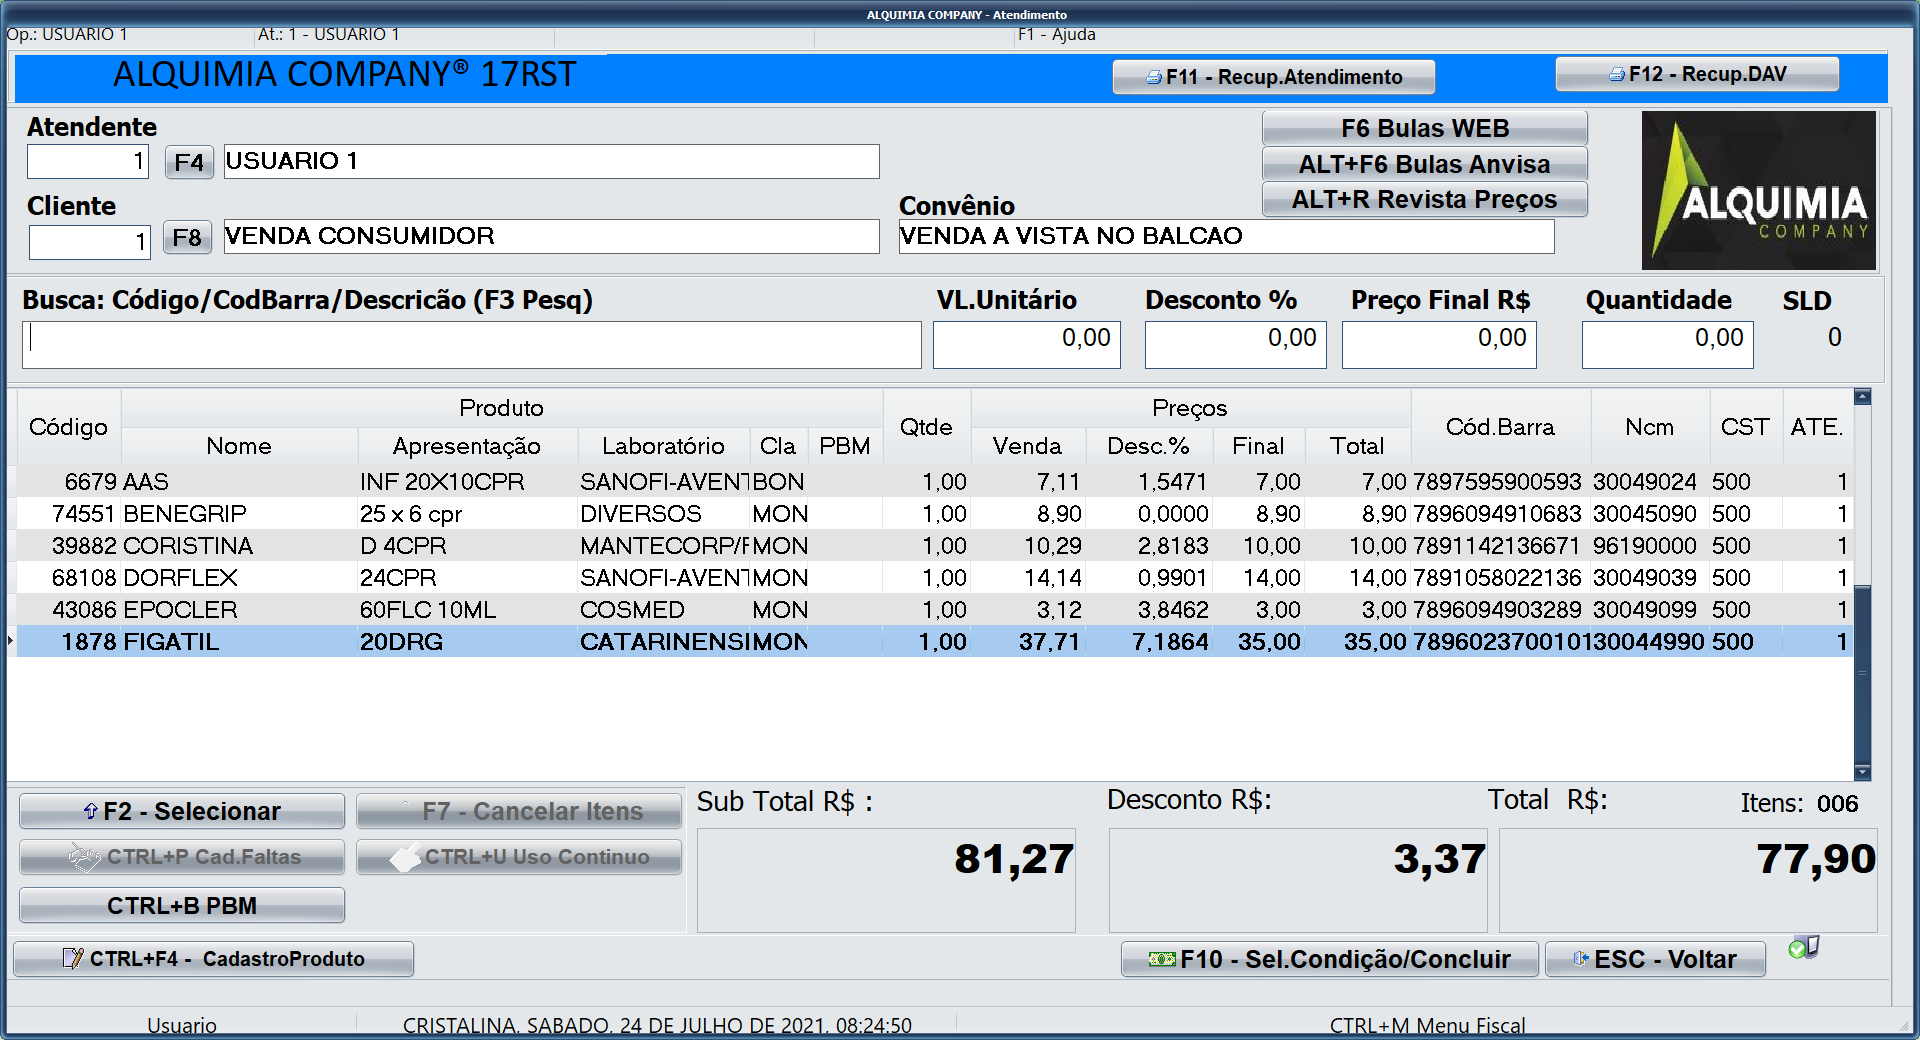Click the Alquimia Company logo image
The height and width of the screenshot is (1040, 1920).
pos(1758,190)
